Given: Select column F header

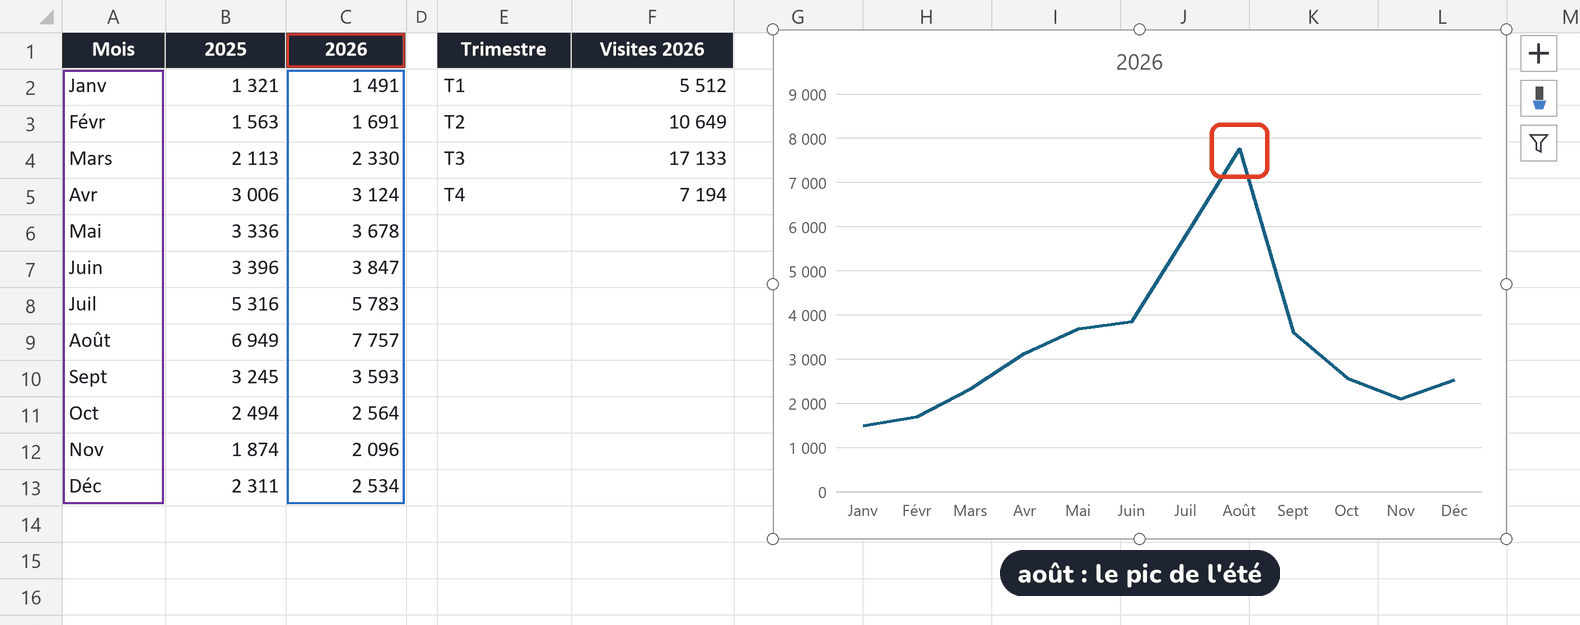Looking at the screenshot, I should tap(652, 16).
